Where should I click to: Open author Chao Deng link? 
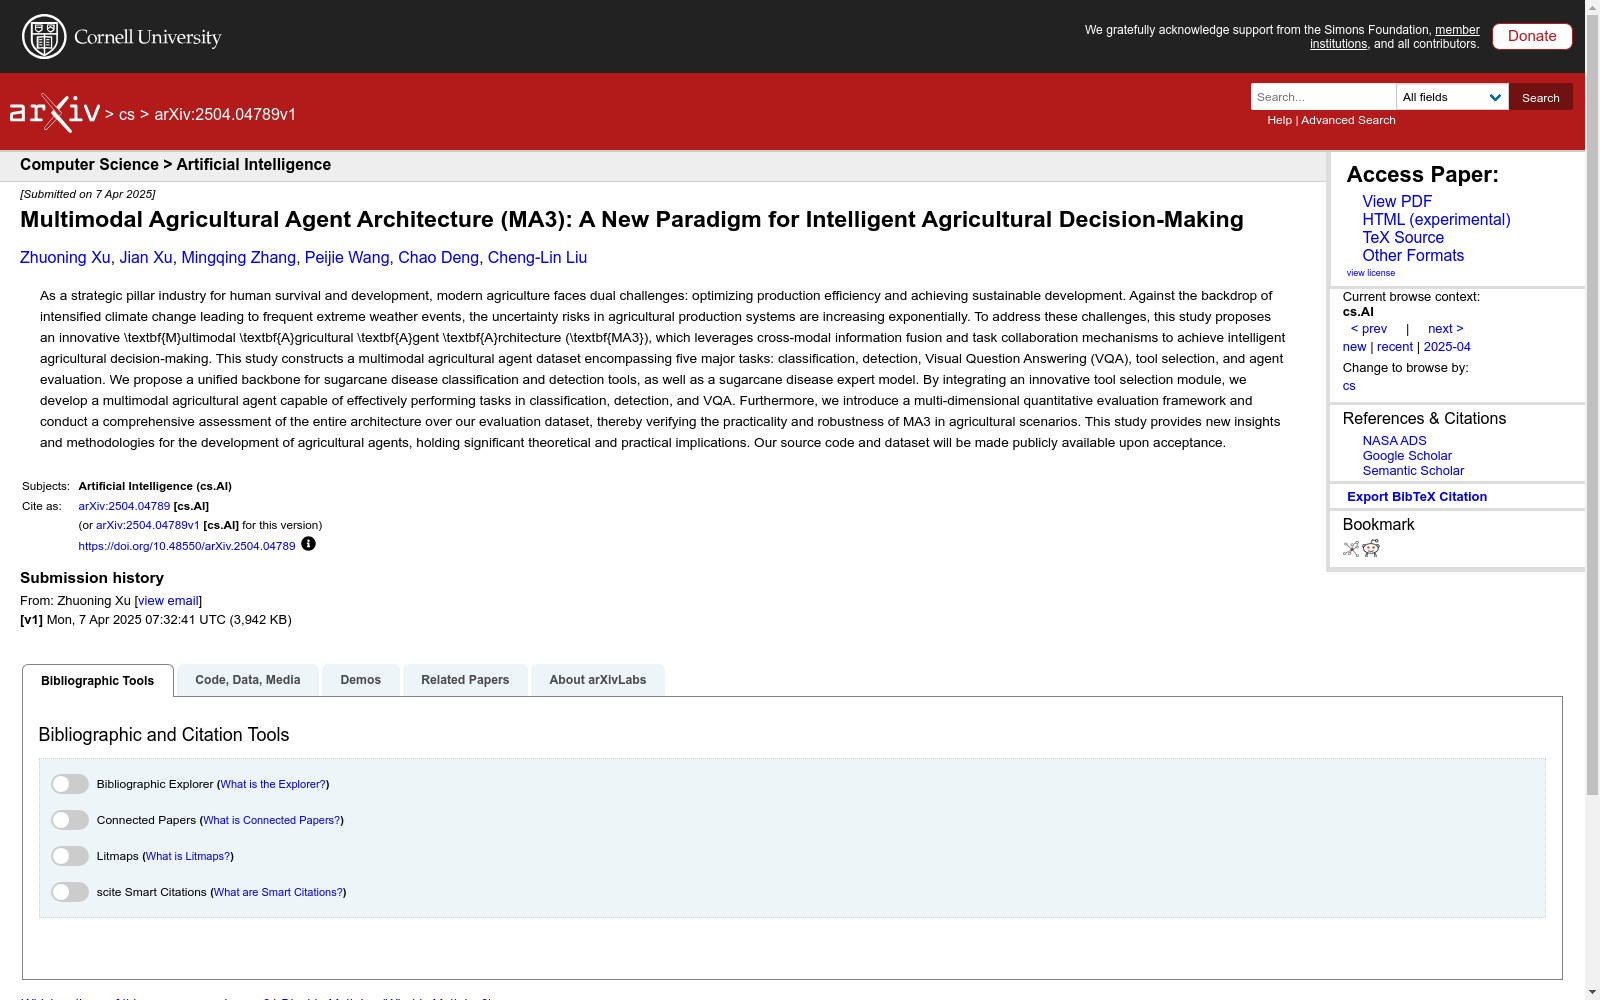(438, 258)
